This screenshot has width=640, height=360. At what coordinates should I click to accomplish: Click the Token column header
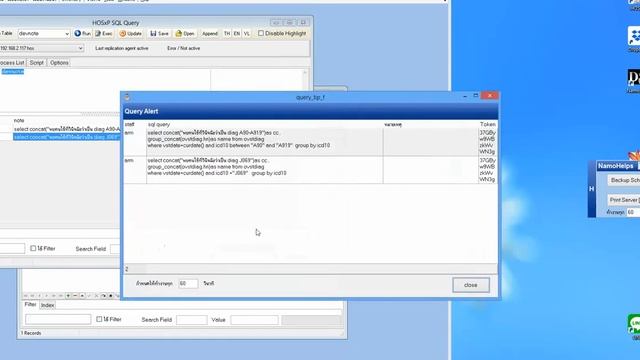[488, 124]
